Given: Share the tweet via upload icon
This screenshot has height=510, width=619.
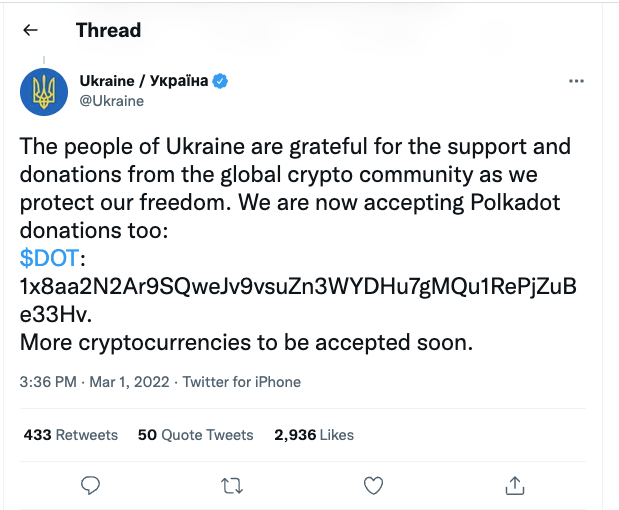Looking at the screenshot, I should (x=515, y=485).
